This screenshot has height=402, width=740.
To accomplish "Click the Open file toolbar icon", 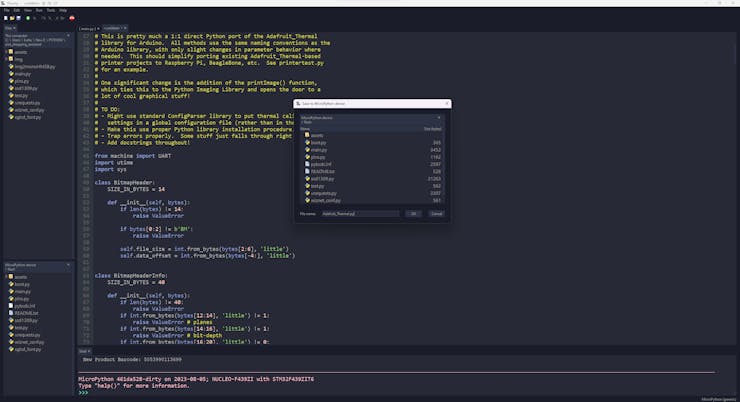I will click(x=11, y=17).
